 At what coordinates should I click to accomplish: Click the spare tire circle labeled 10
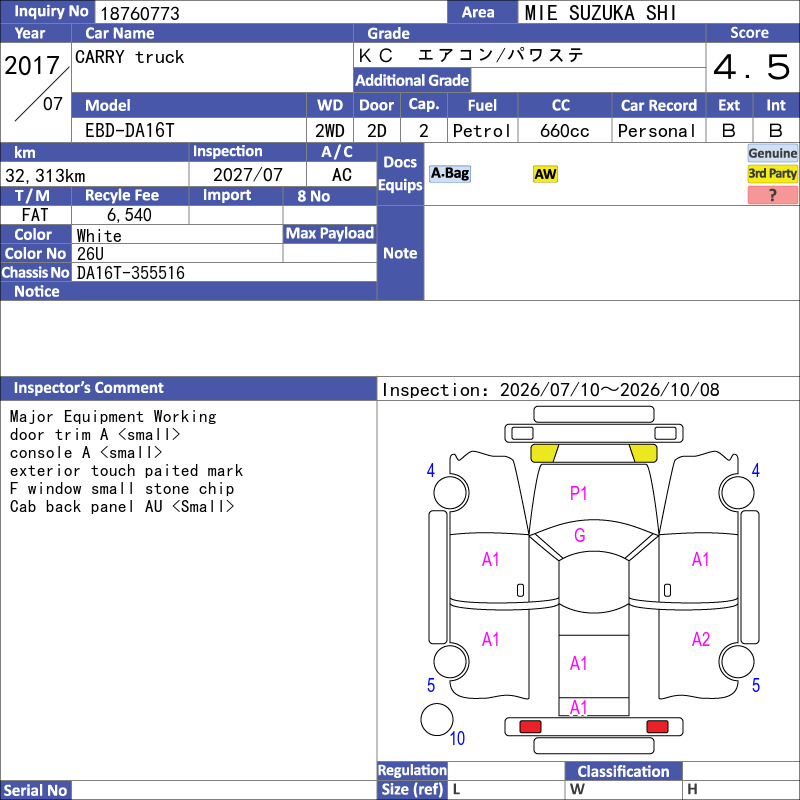pos(437,719)
